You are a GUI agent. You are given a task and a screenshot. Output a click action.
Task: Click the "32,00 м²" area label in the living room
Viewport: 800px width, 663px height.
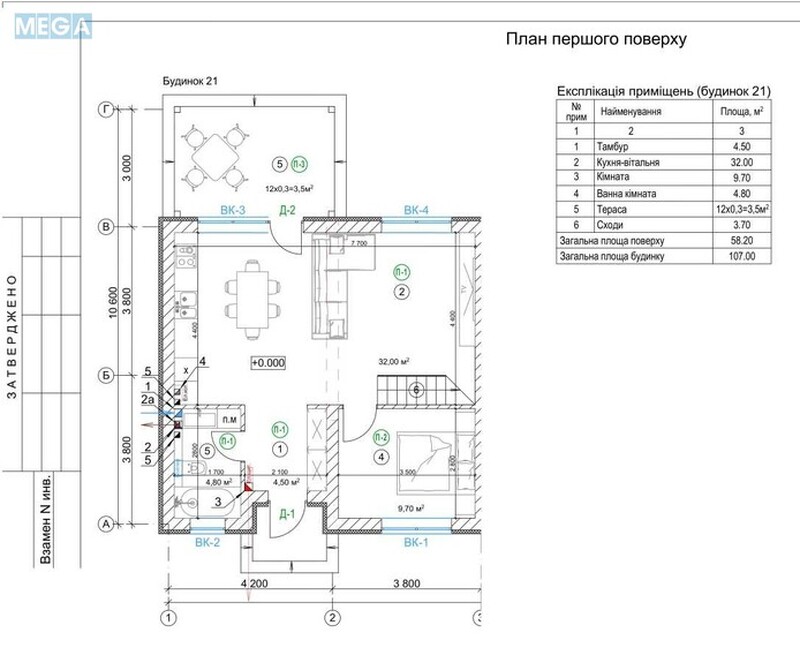pos(394,361)
